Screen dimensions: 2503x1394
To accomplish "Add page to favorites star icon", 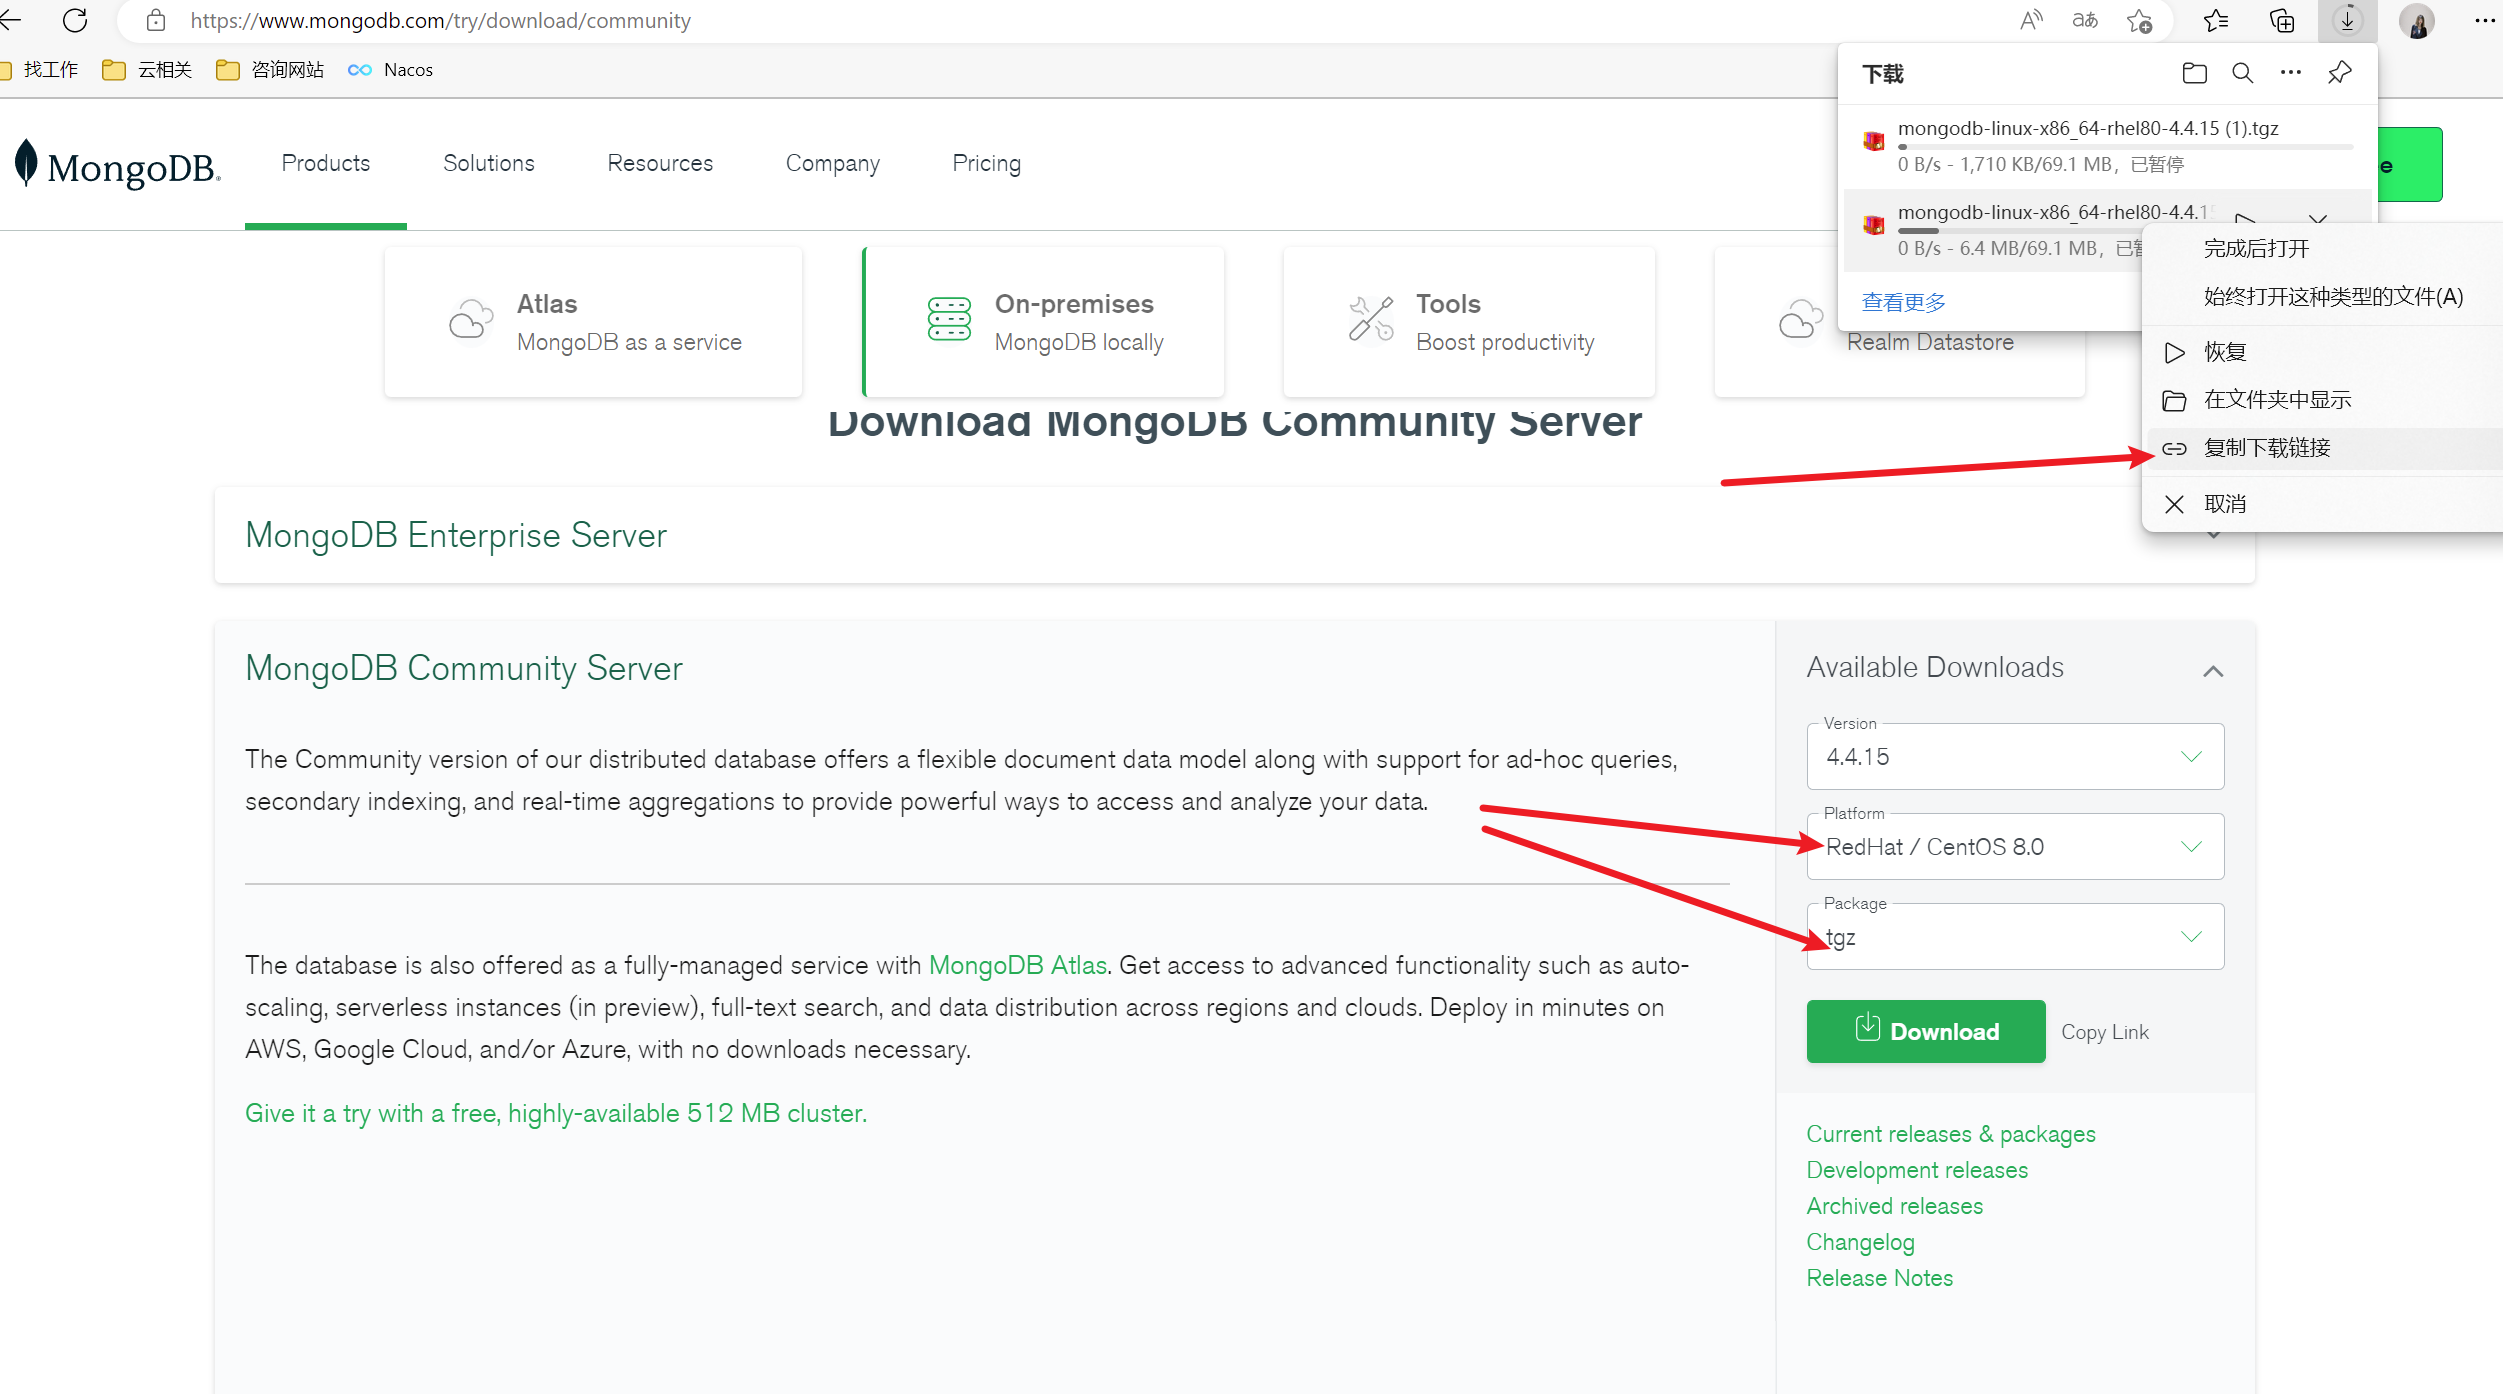I will [2139, 20].
